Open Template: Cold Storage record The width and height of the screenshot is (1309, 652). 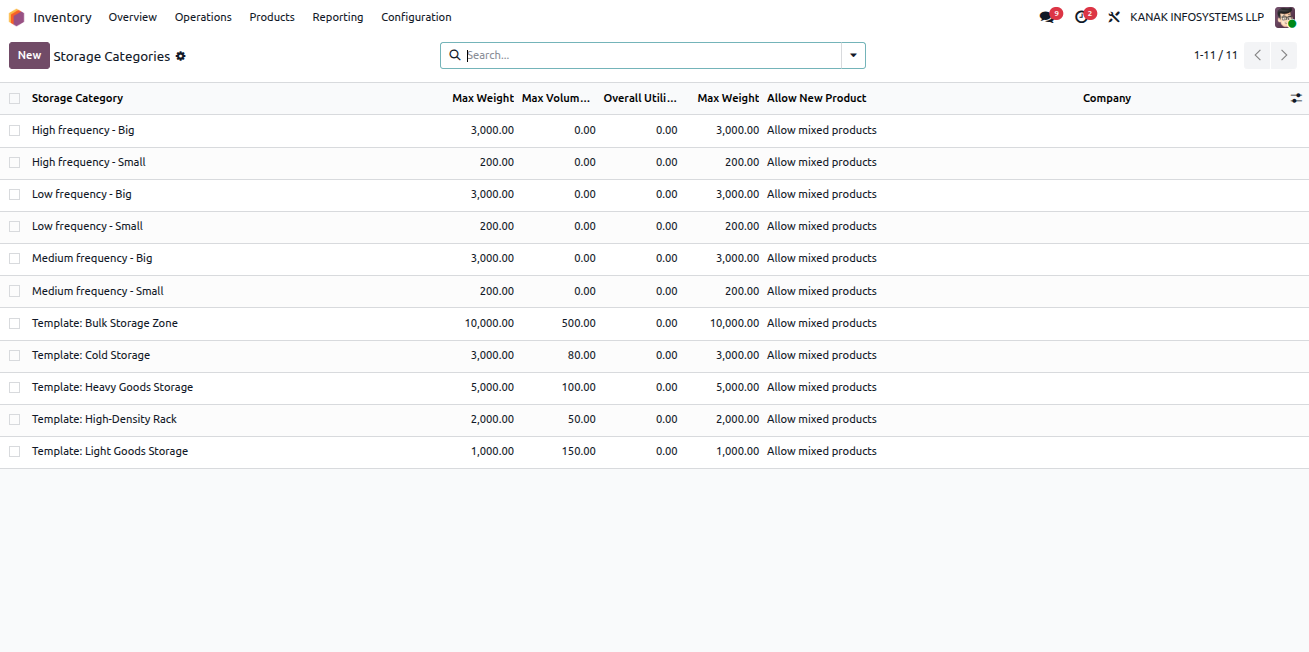(x=91, y=355)
